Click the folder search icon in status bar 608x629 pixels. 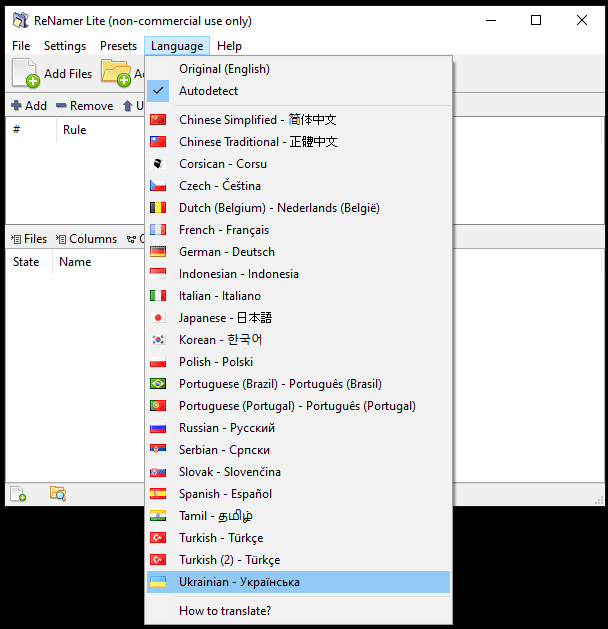point(58,493)
